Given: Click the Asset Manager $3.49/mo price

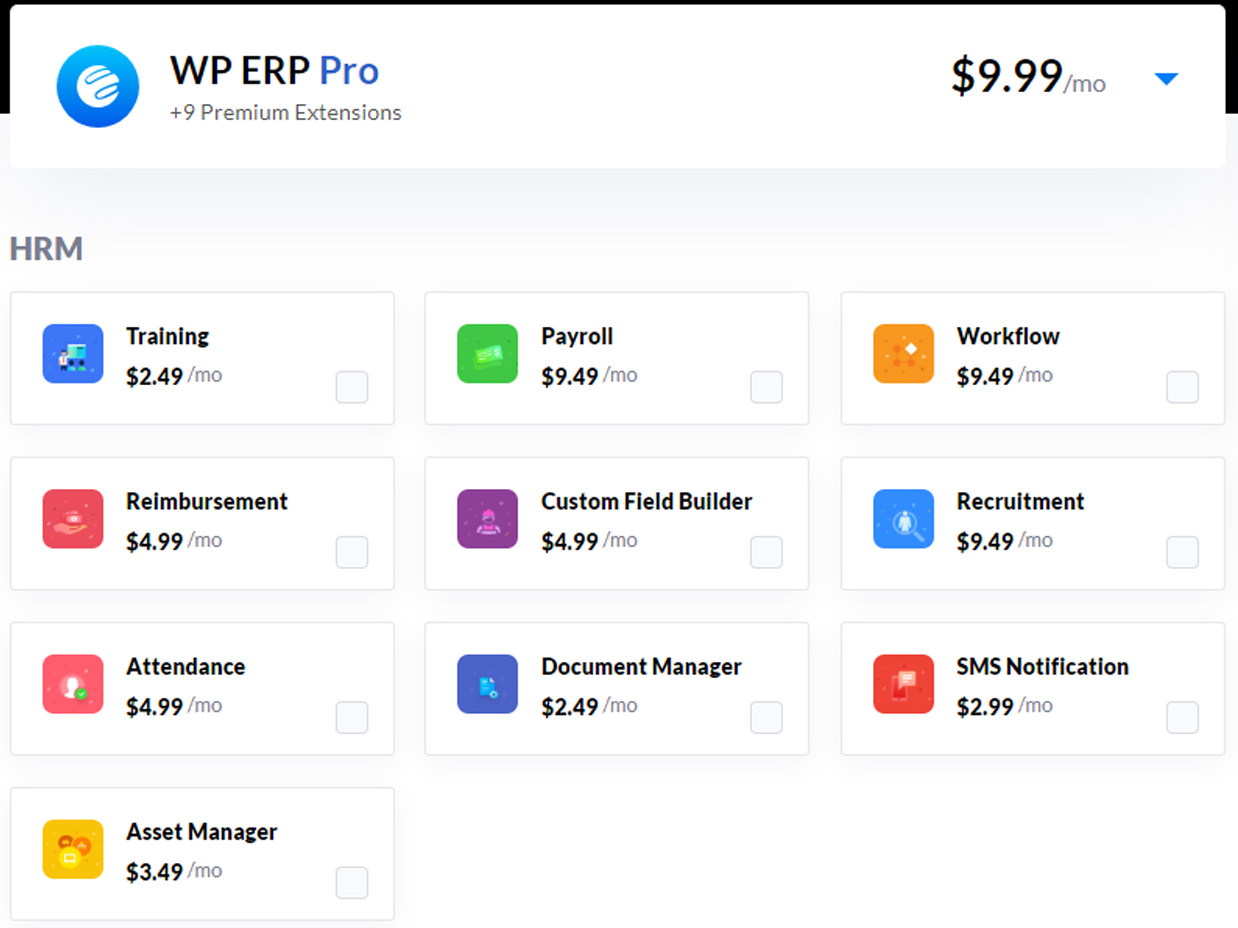Looking at the screenshot, I should (x=174, y=872).
